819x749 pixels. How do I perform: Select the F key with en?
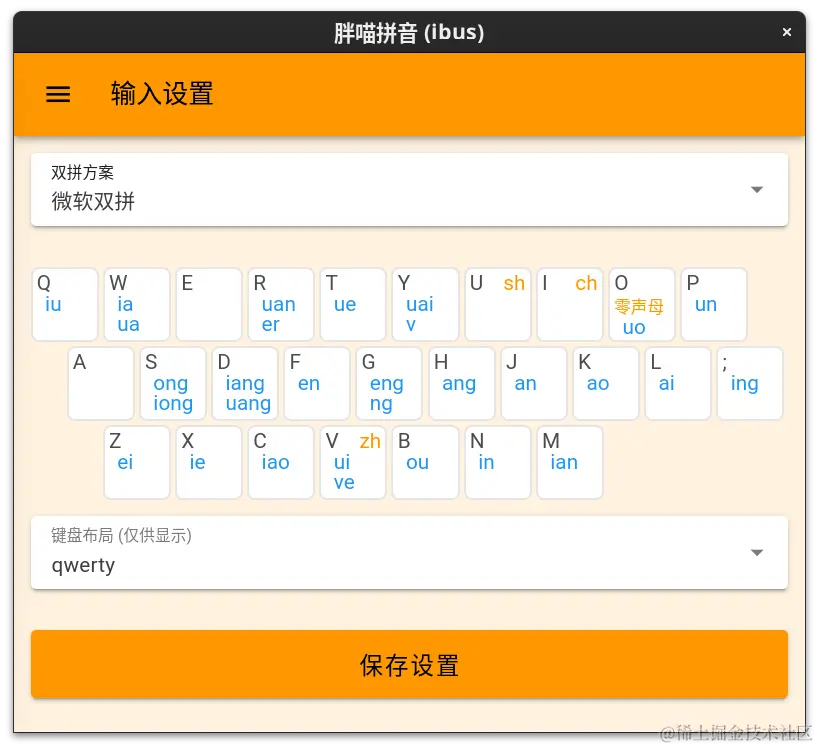tap(317, 383)
